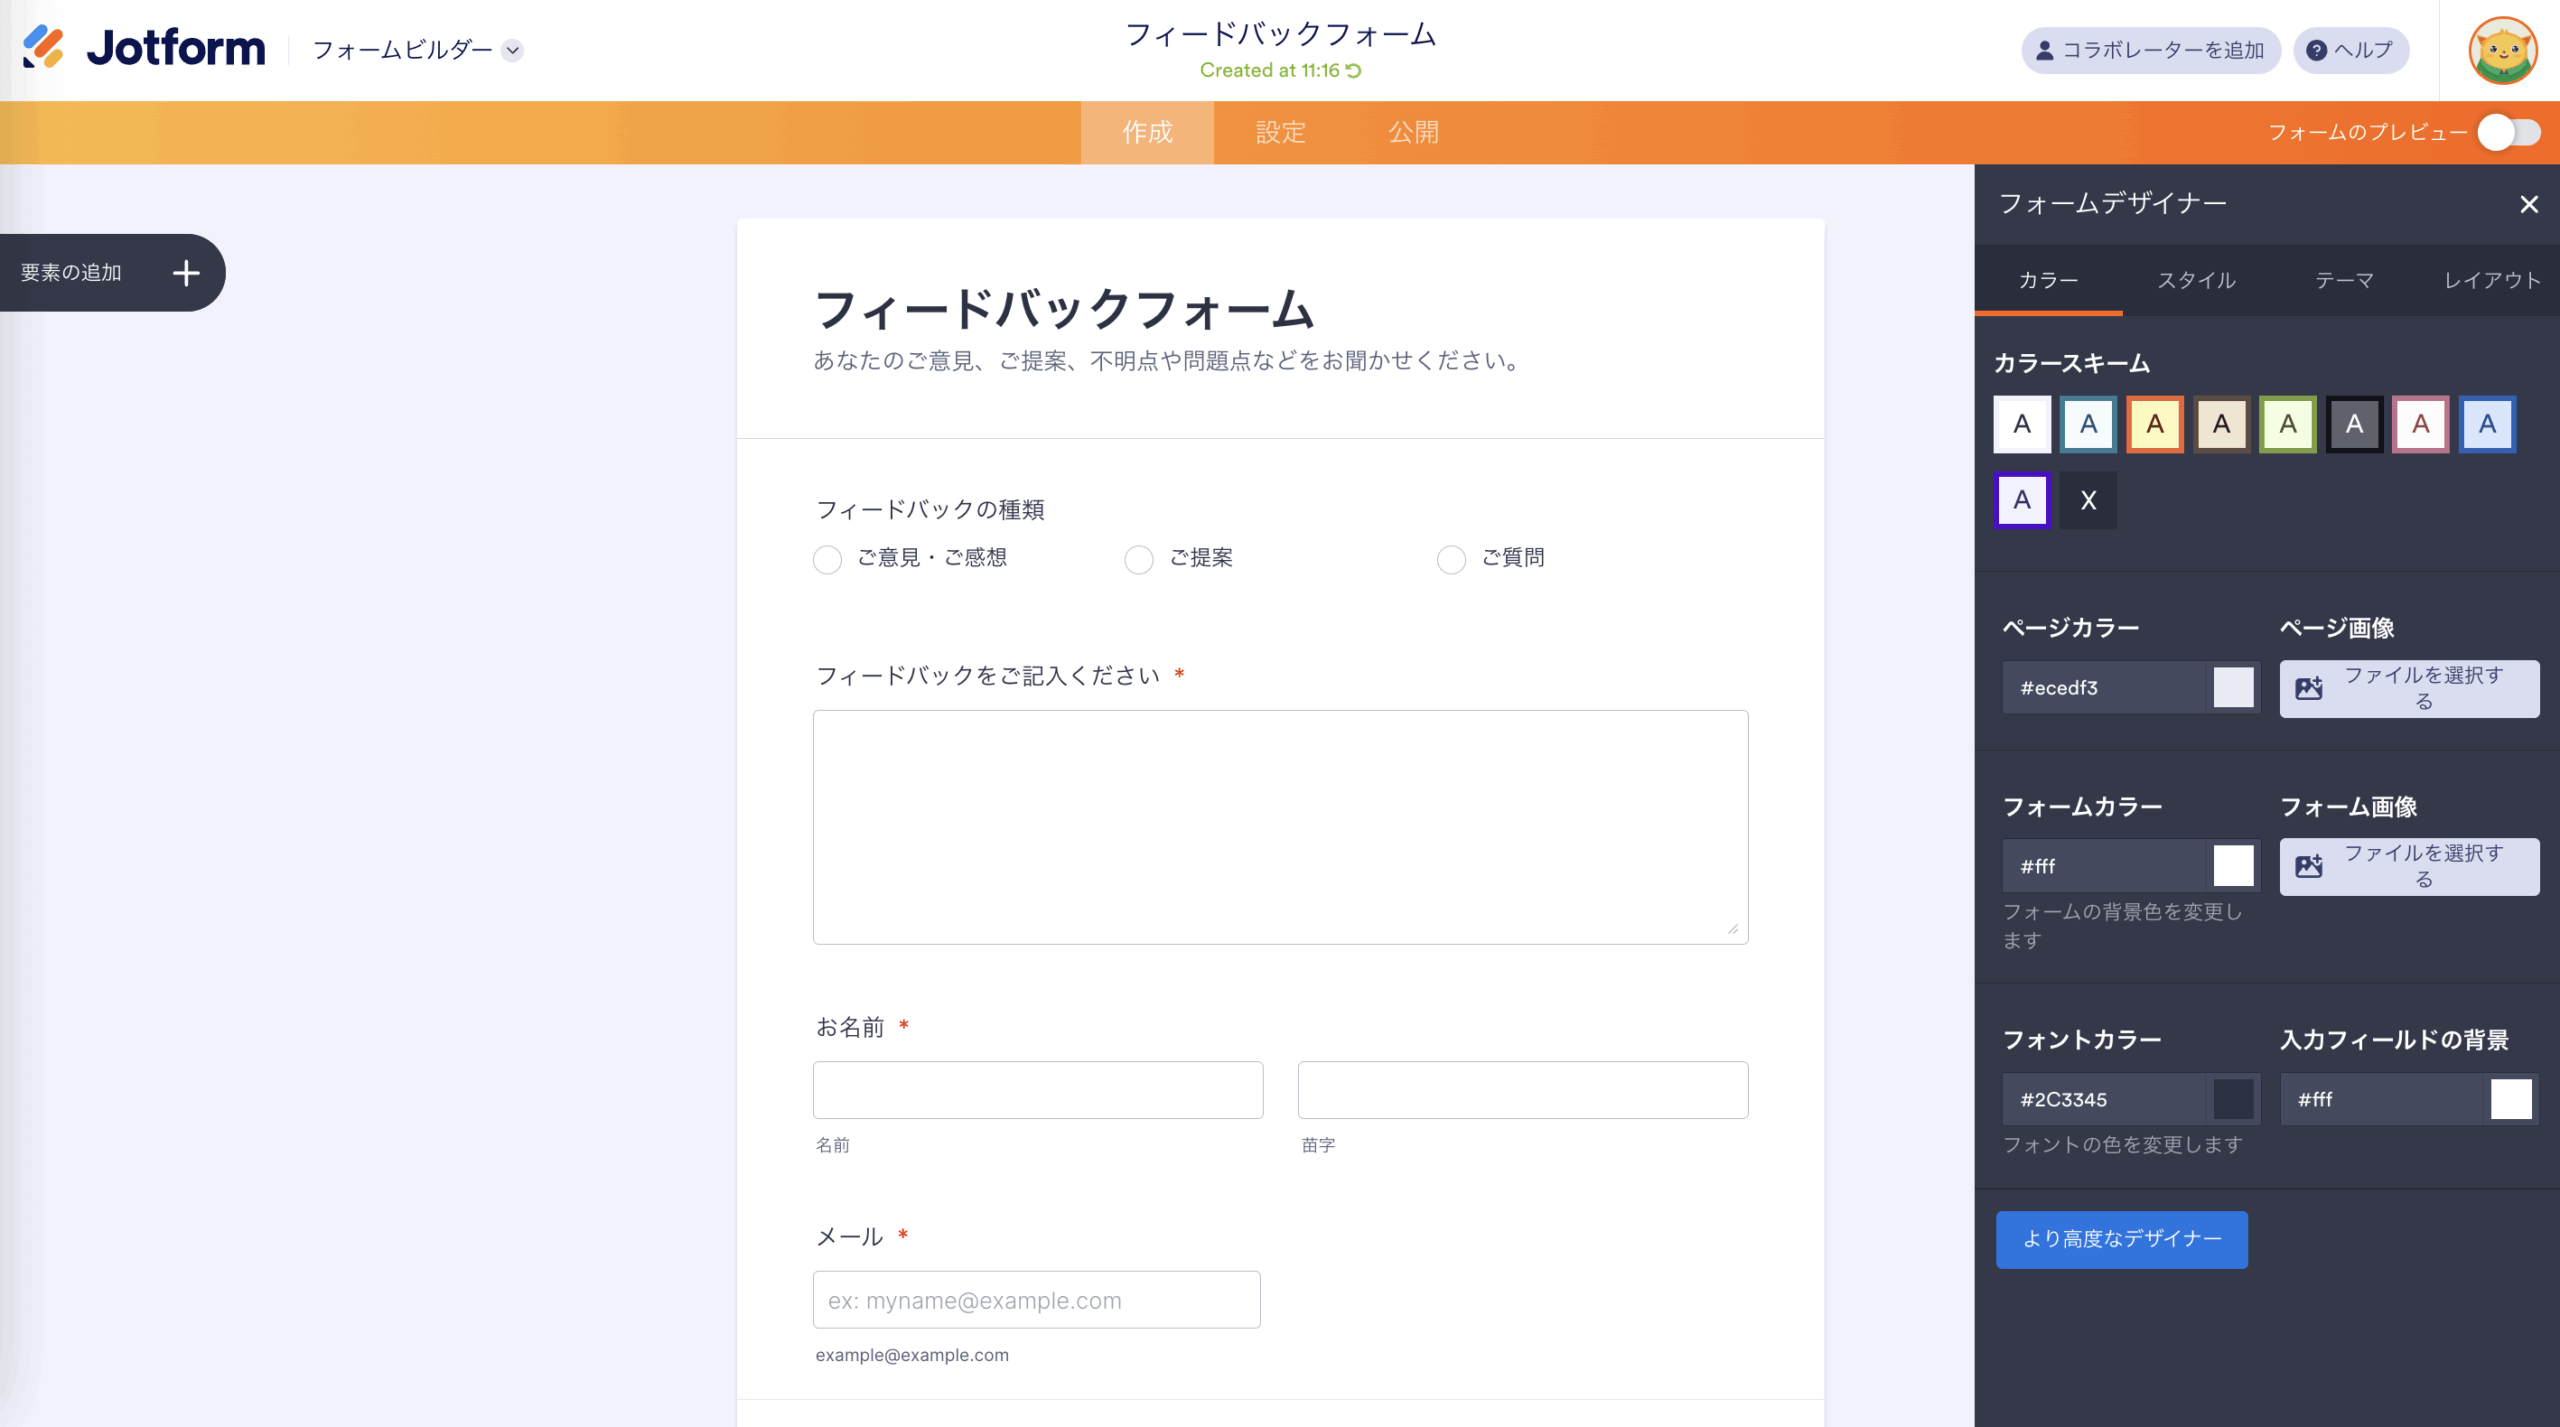Click より高度なデザイナー button
The image size is (2560, 1427).
click(x=2121, y=1239)
